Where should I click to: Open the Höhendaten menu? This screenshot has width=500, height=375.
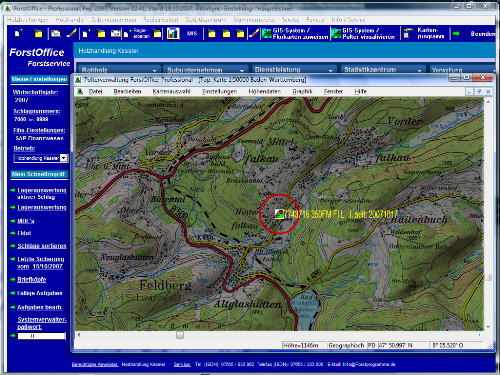click(x=264, y=91)
